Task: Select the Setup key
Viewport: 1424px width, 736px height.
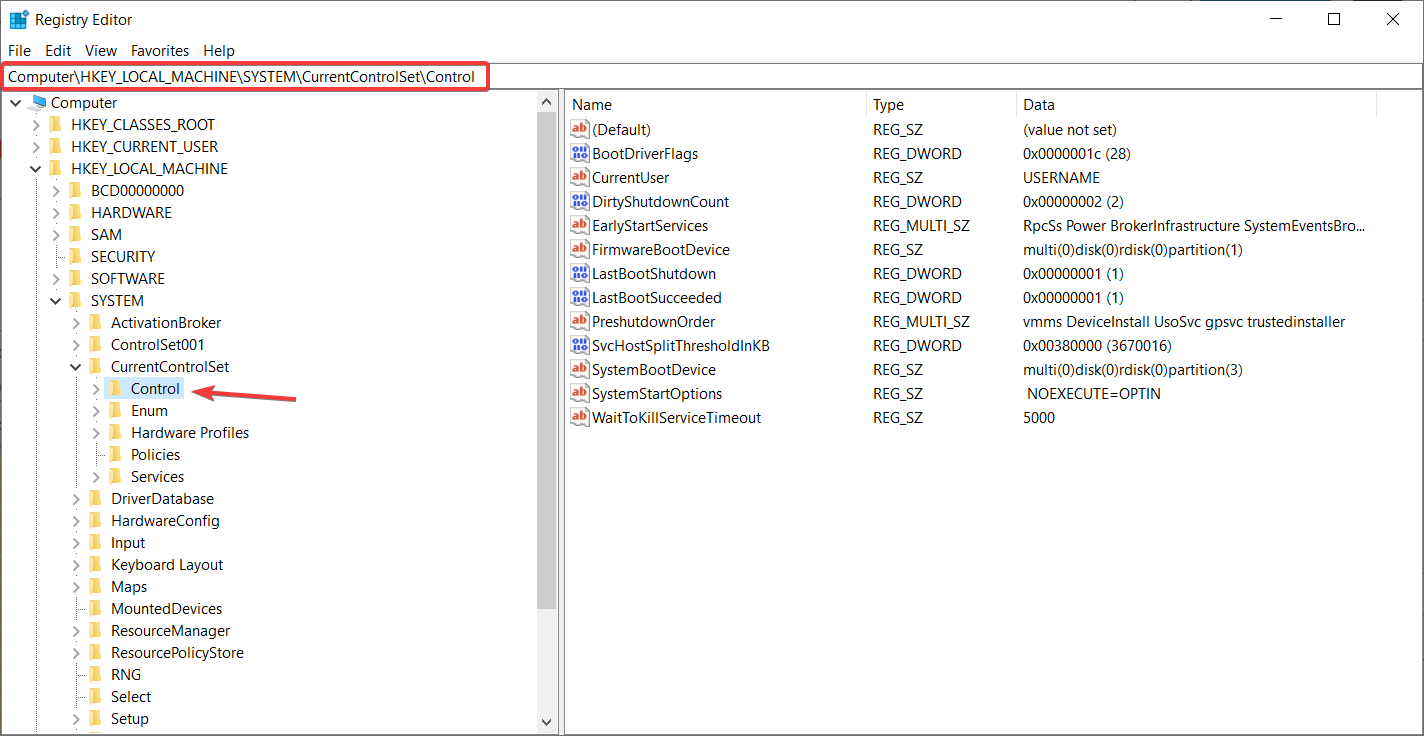Action: point(130,718)
